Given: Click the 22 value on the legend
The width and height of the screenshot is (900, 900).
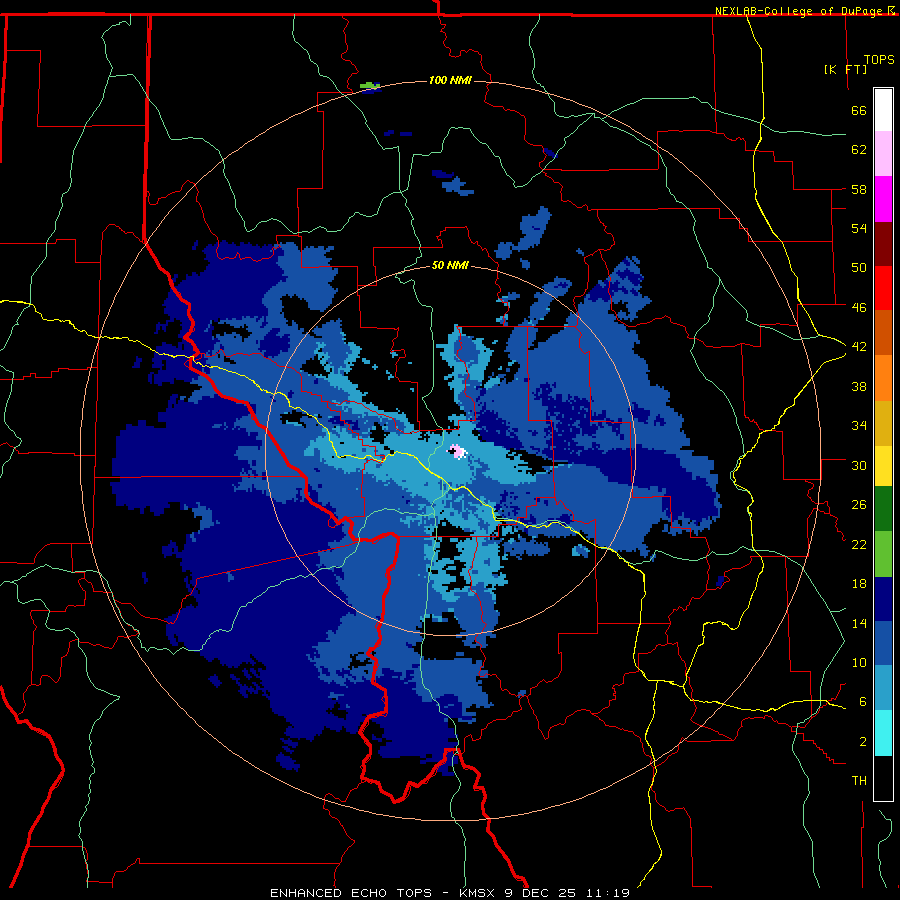Looking at the screenshot, I should tap(859, 544).
